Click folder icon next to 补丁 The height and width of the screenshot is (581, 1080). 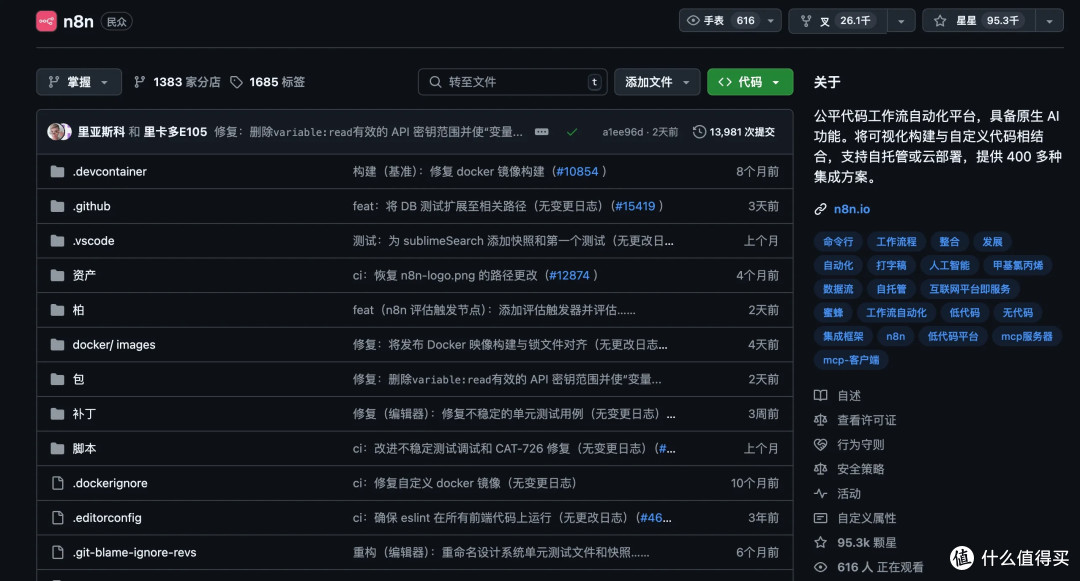(57, 414)
